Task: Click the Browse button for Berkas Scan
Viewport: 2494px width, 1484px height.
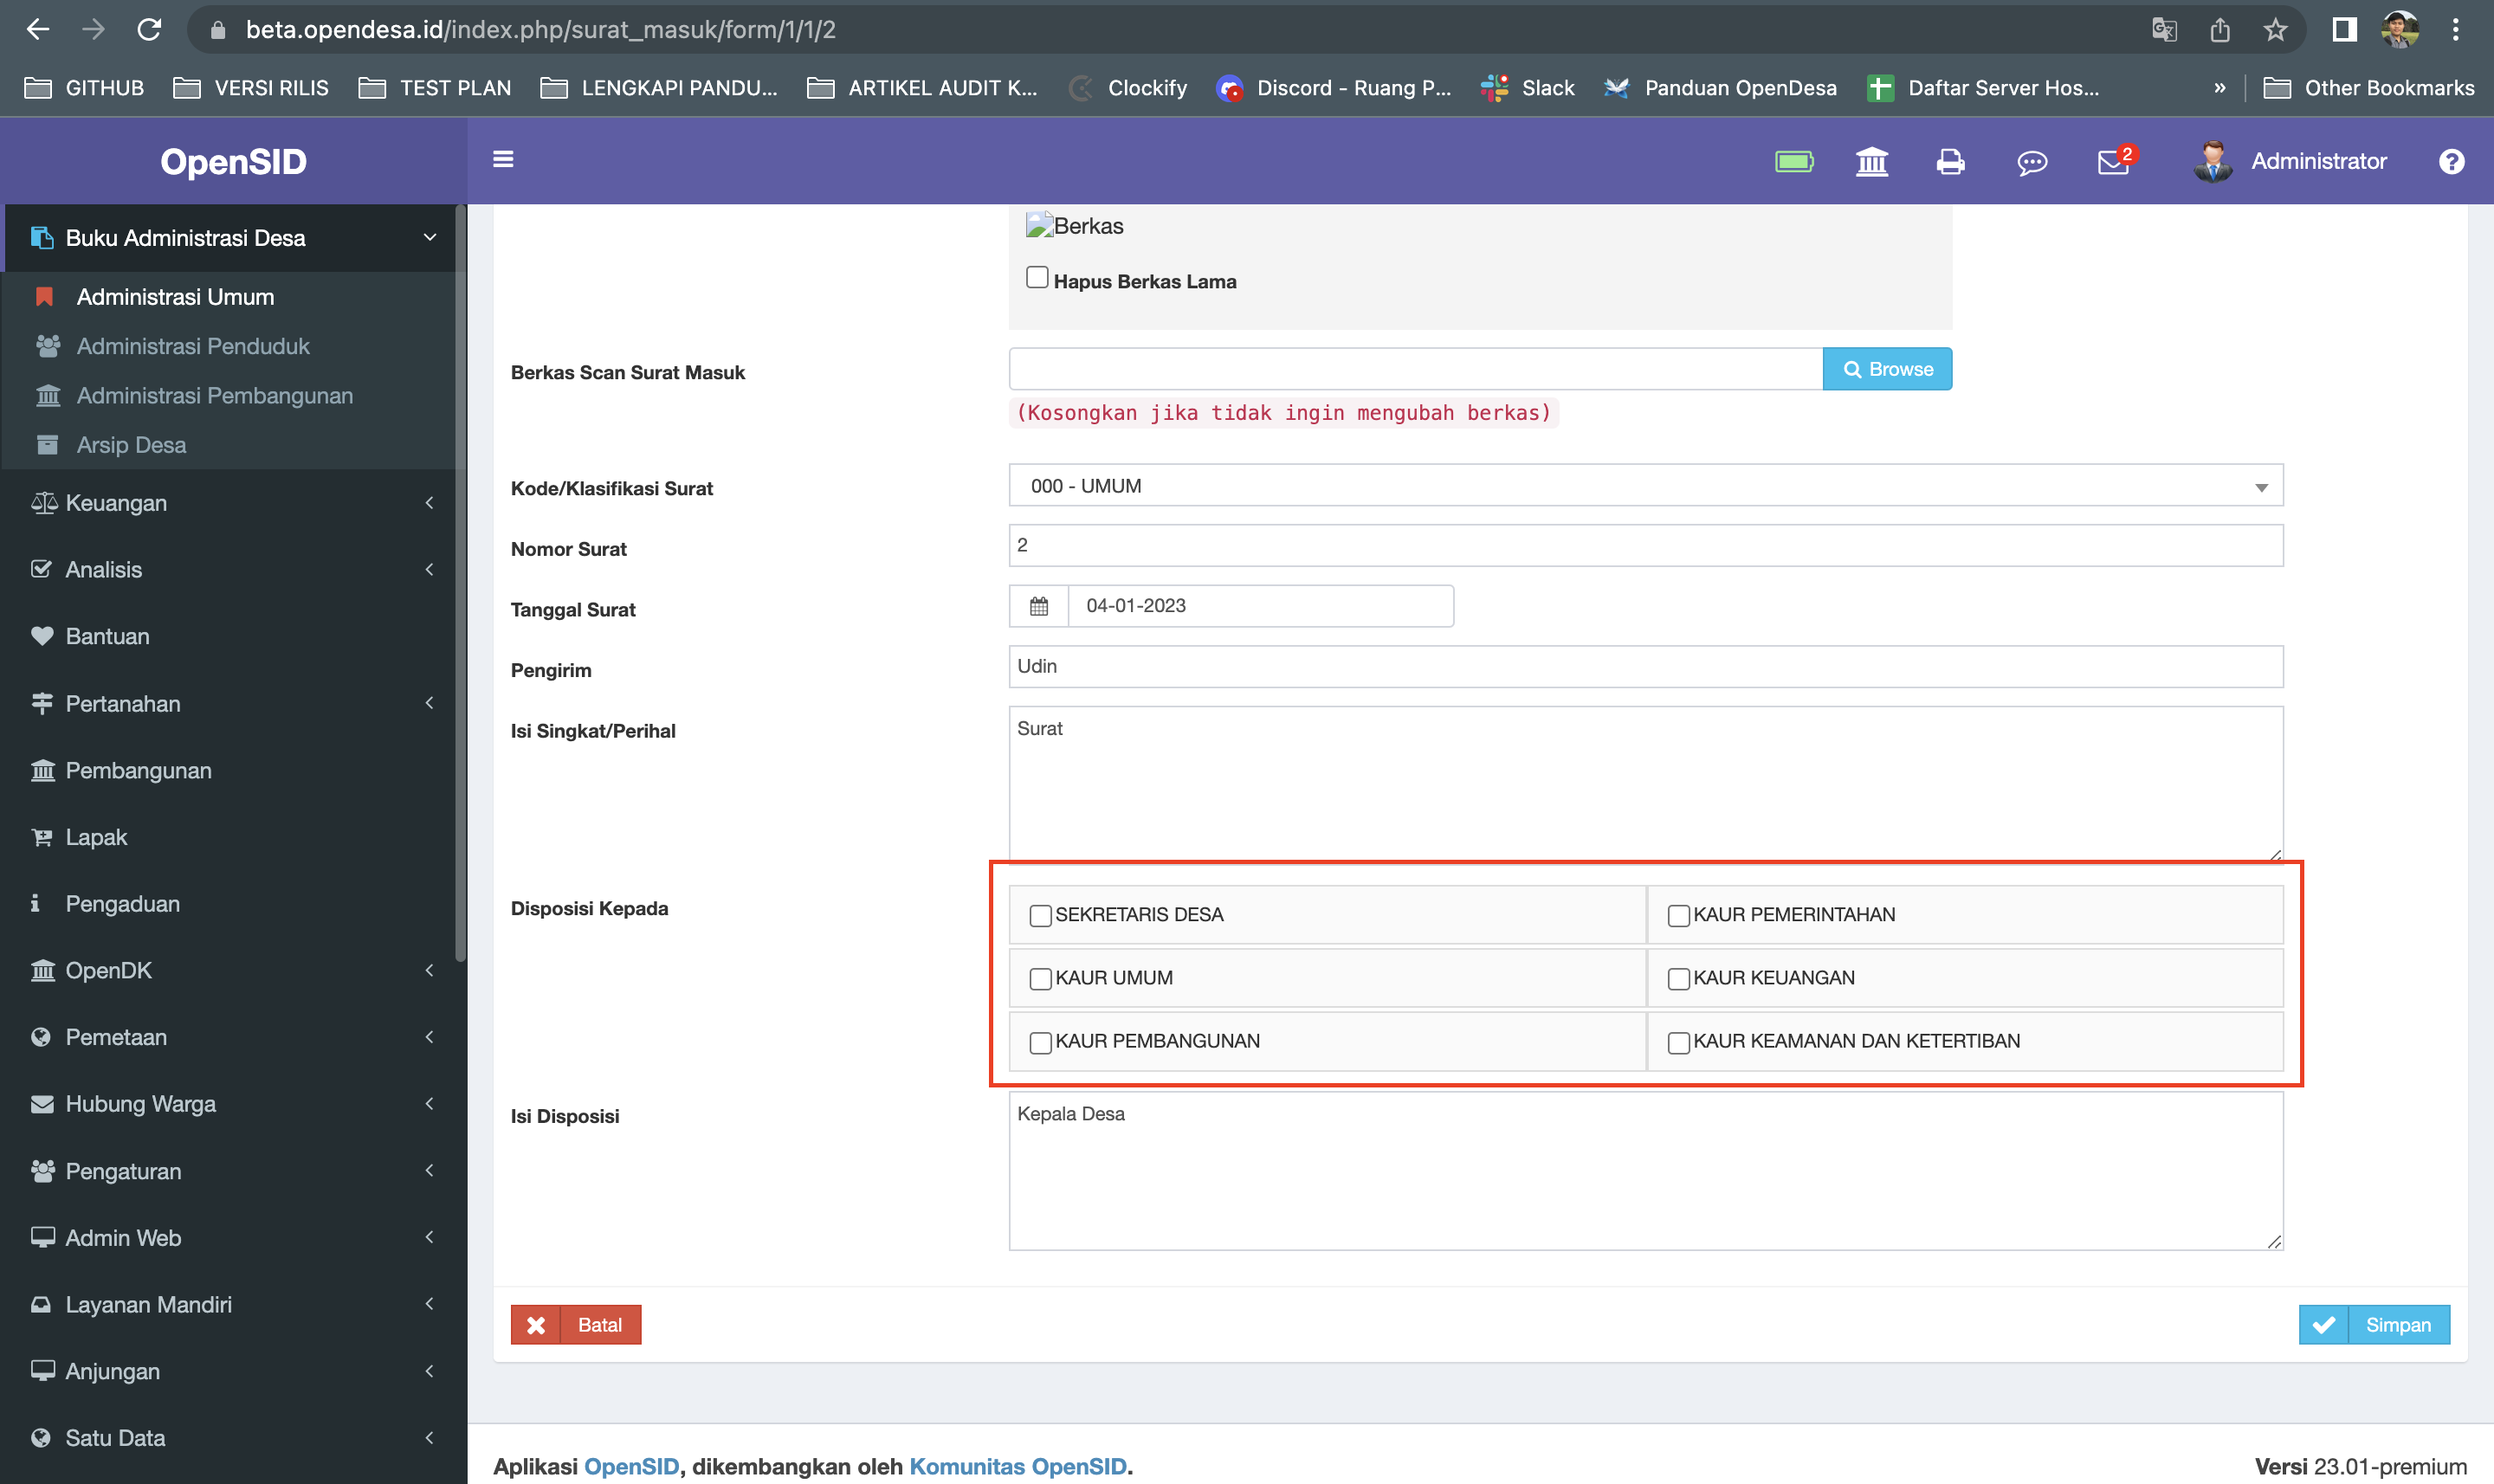Action: 1888,368
